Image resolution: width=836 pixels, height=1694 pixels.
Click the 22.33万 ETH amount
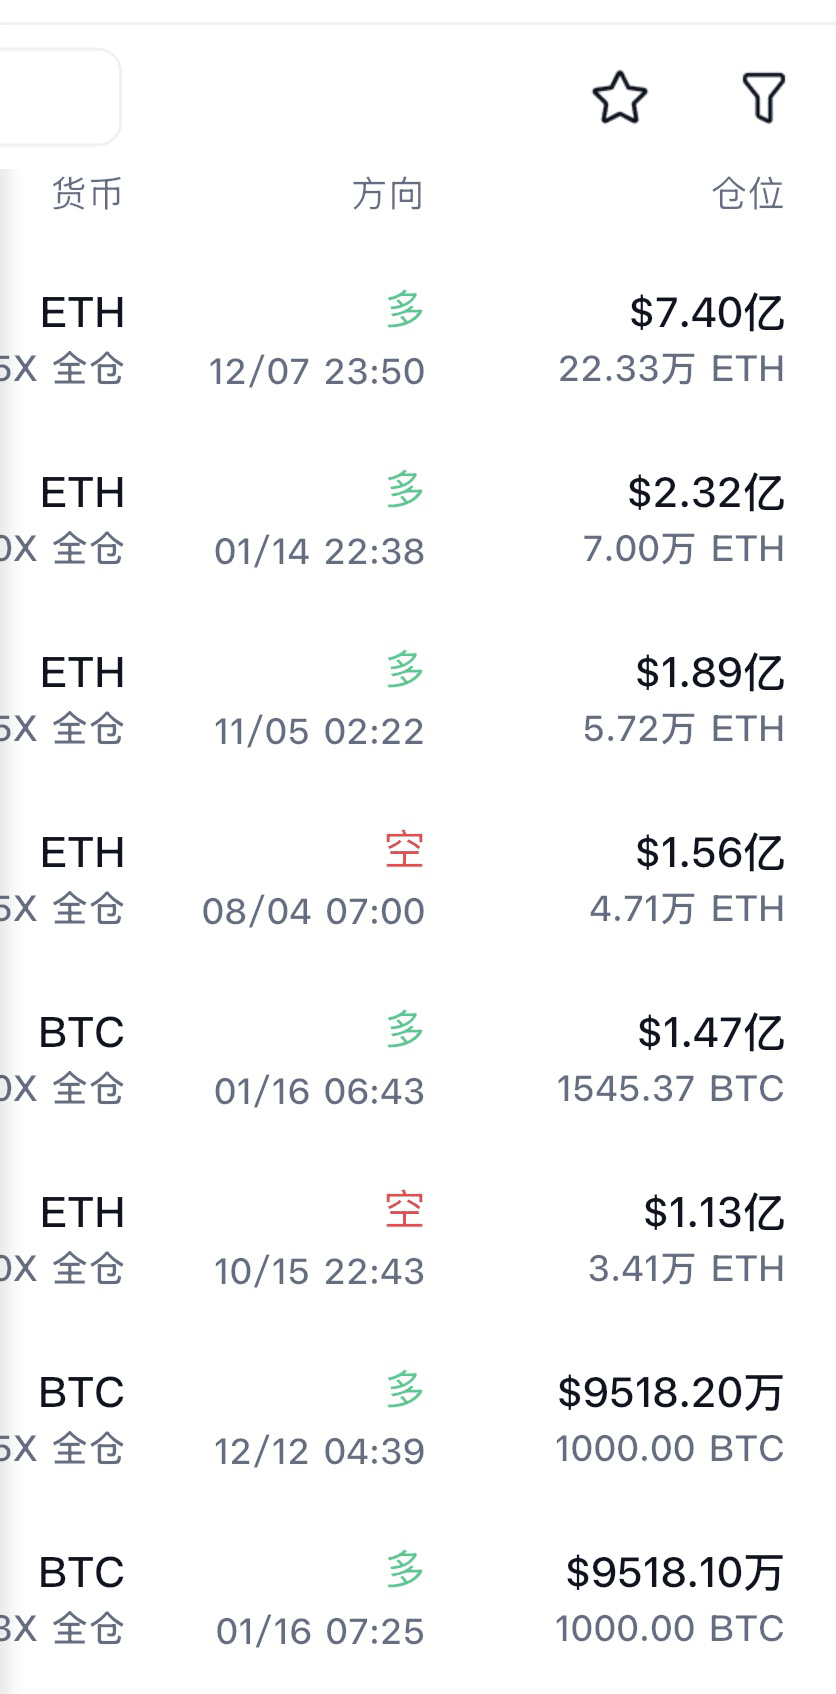click(x=671, y=369)
